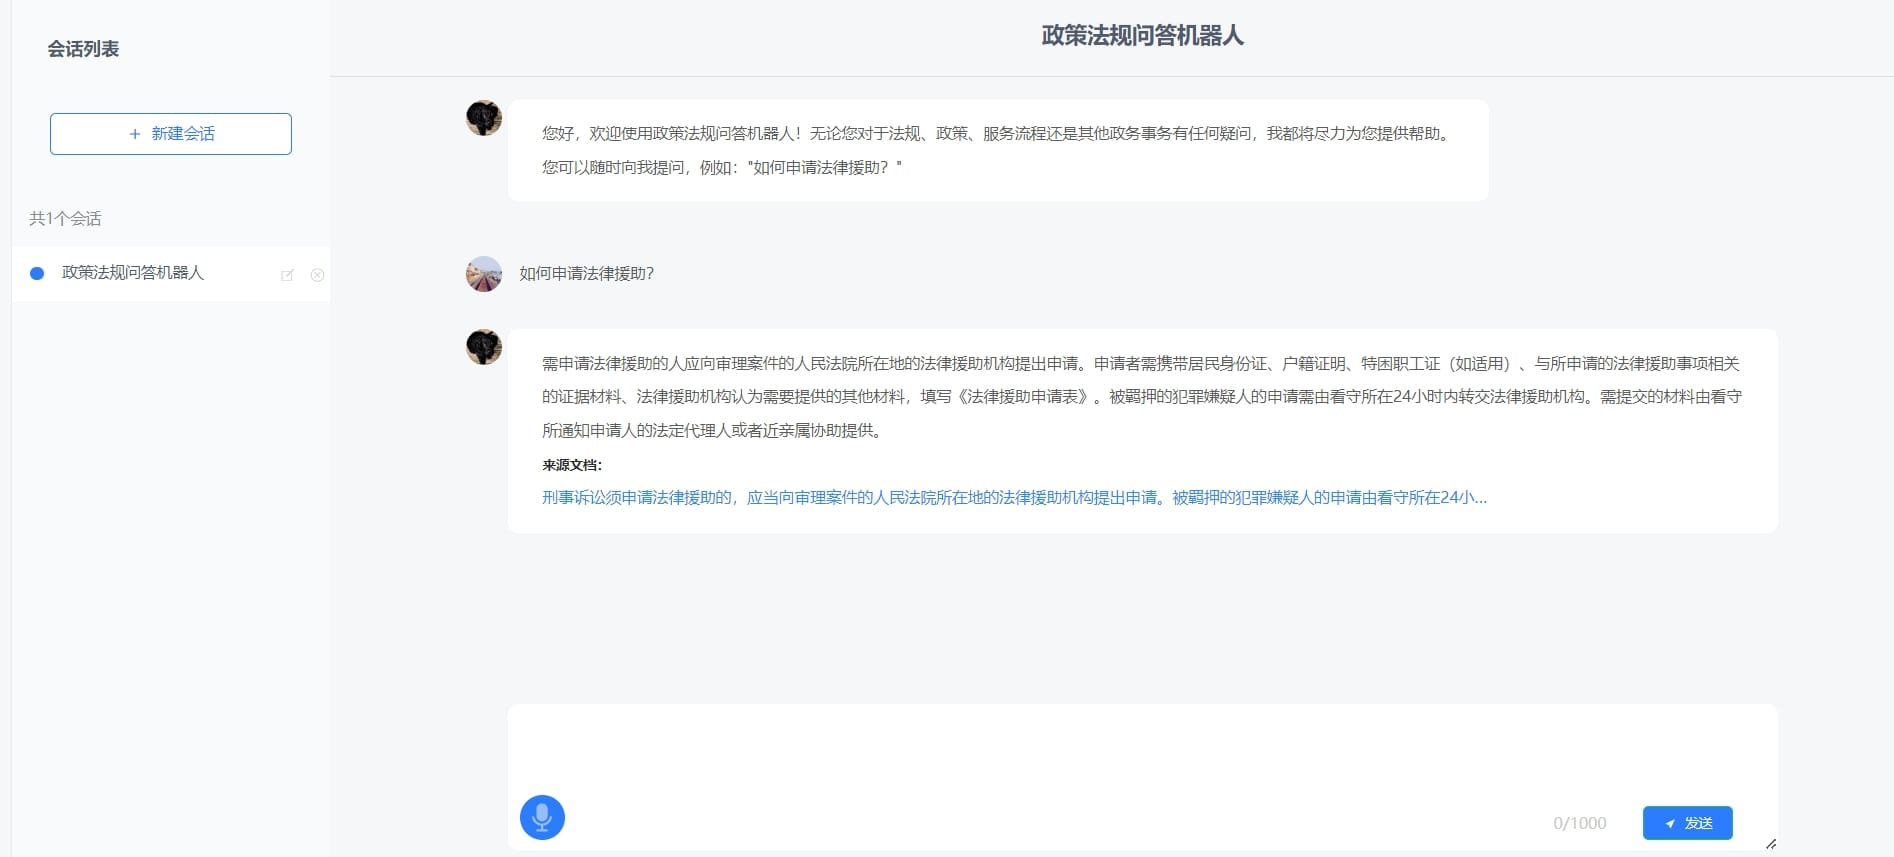Click the 0/1000 character counter
1894x857 pixels.
pos(1579,823)
